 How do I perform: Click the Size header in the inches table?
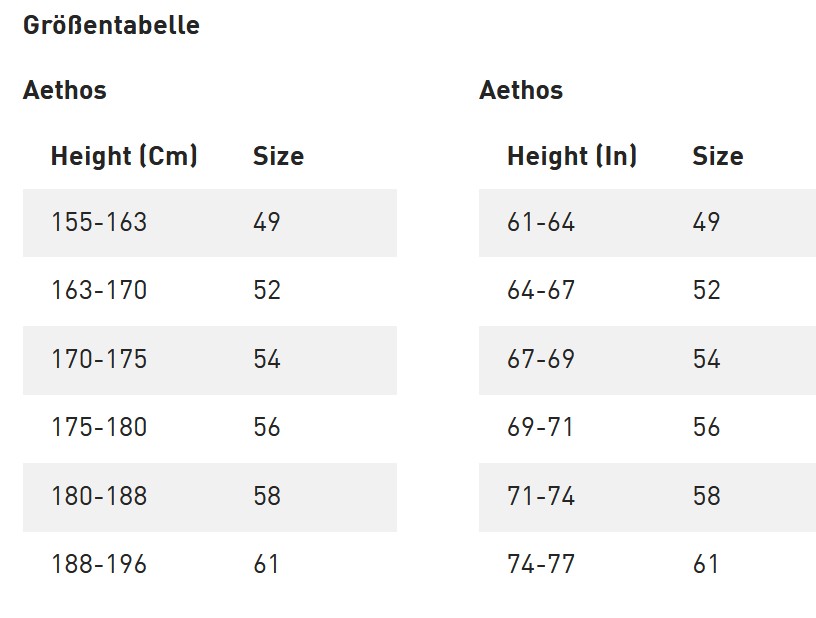click(717, 156)
